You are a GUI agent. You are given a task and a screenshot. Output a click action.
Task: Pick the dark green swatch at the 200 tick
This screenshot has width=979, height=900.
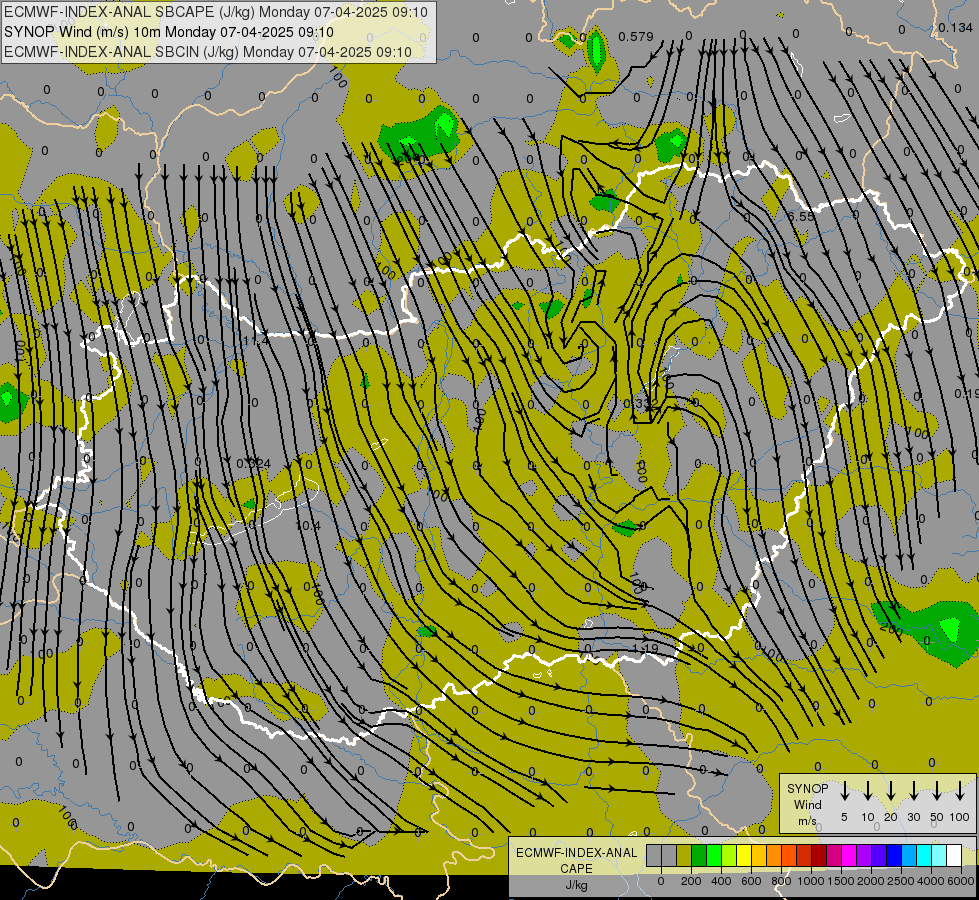click(x=699, y=855)
